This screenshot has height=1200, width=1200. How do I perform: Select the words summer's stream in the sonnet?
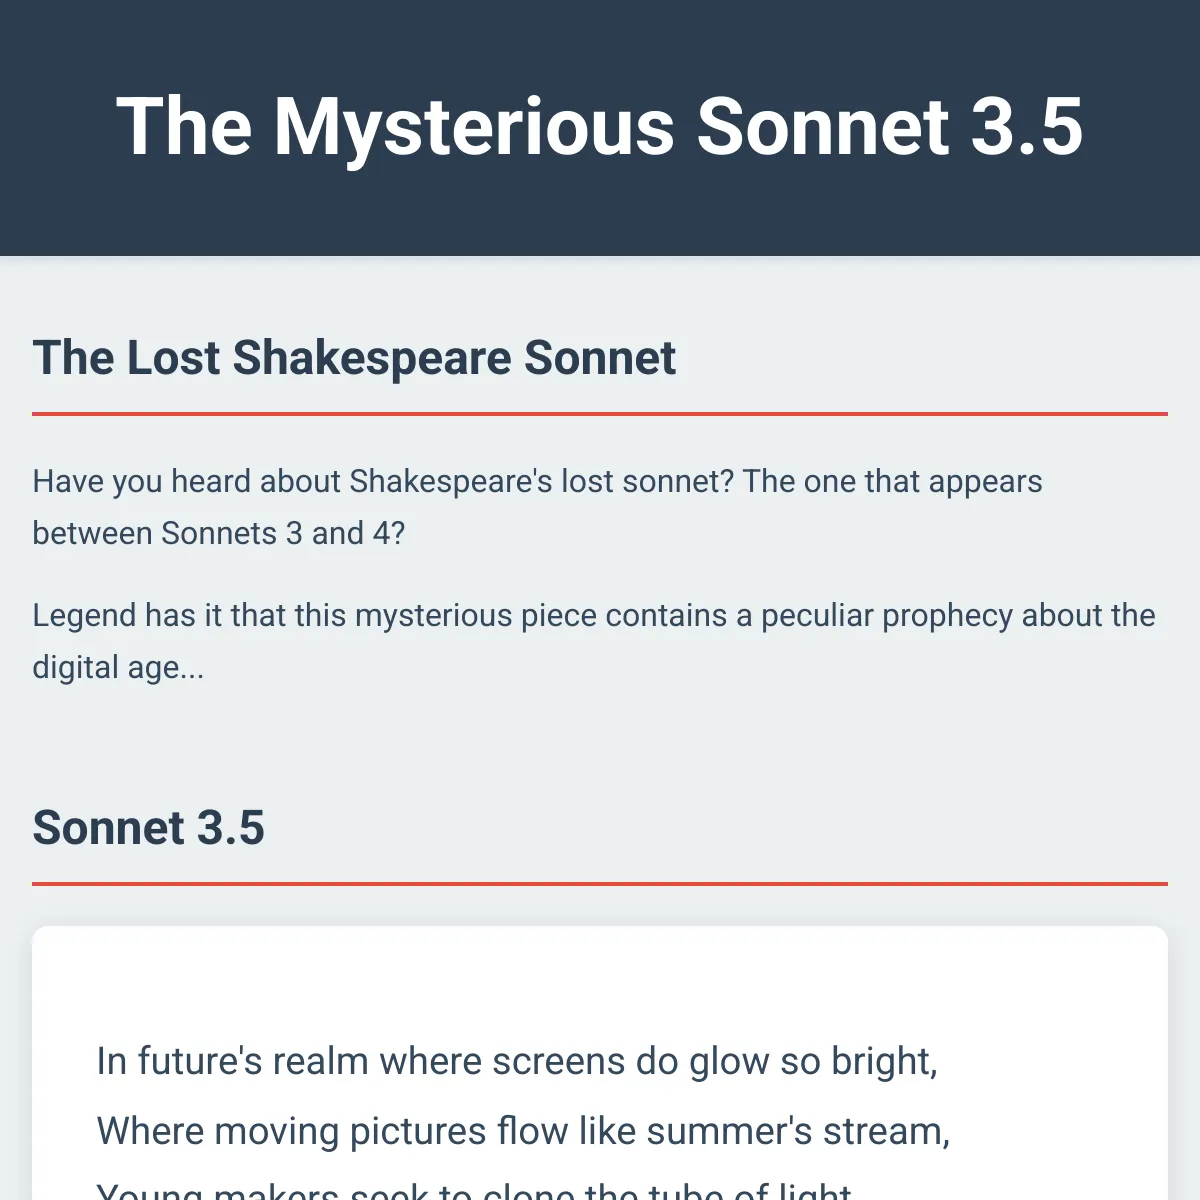point(797,1132)
